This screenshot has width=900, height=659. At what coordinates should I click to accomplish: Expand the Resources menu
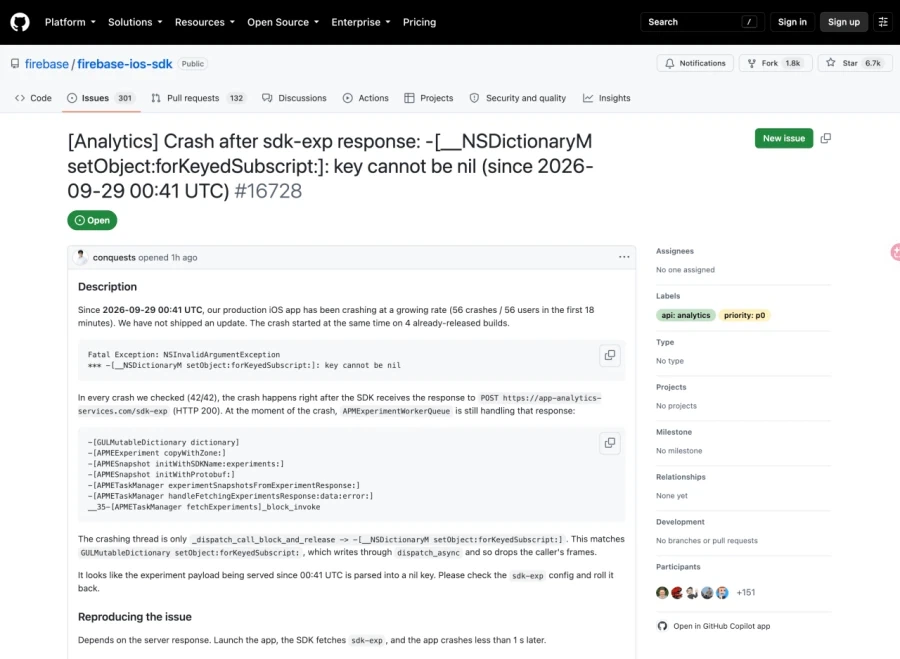(x=204, y=22)
